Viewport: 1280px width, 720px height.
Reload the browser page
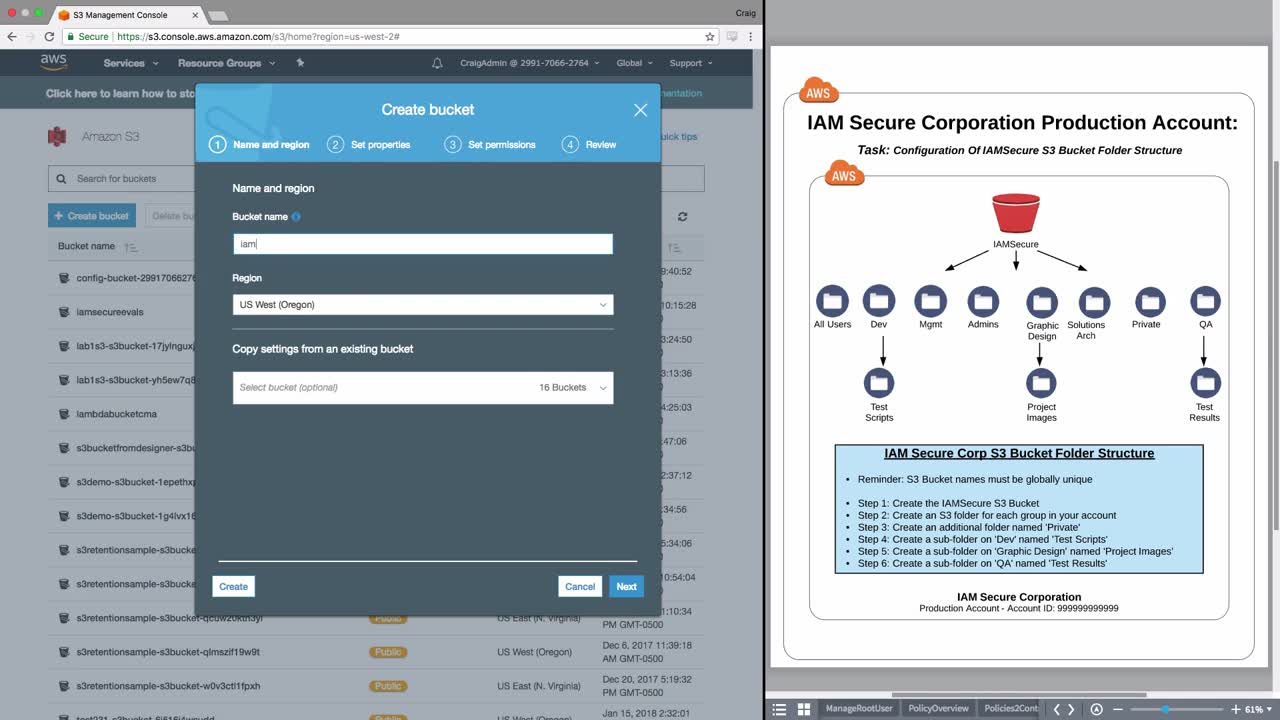click(x=49, y=36)
